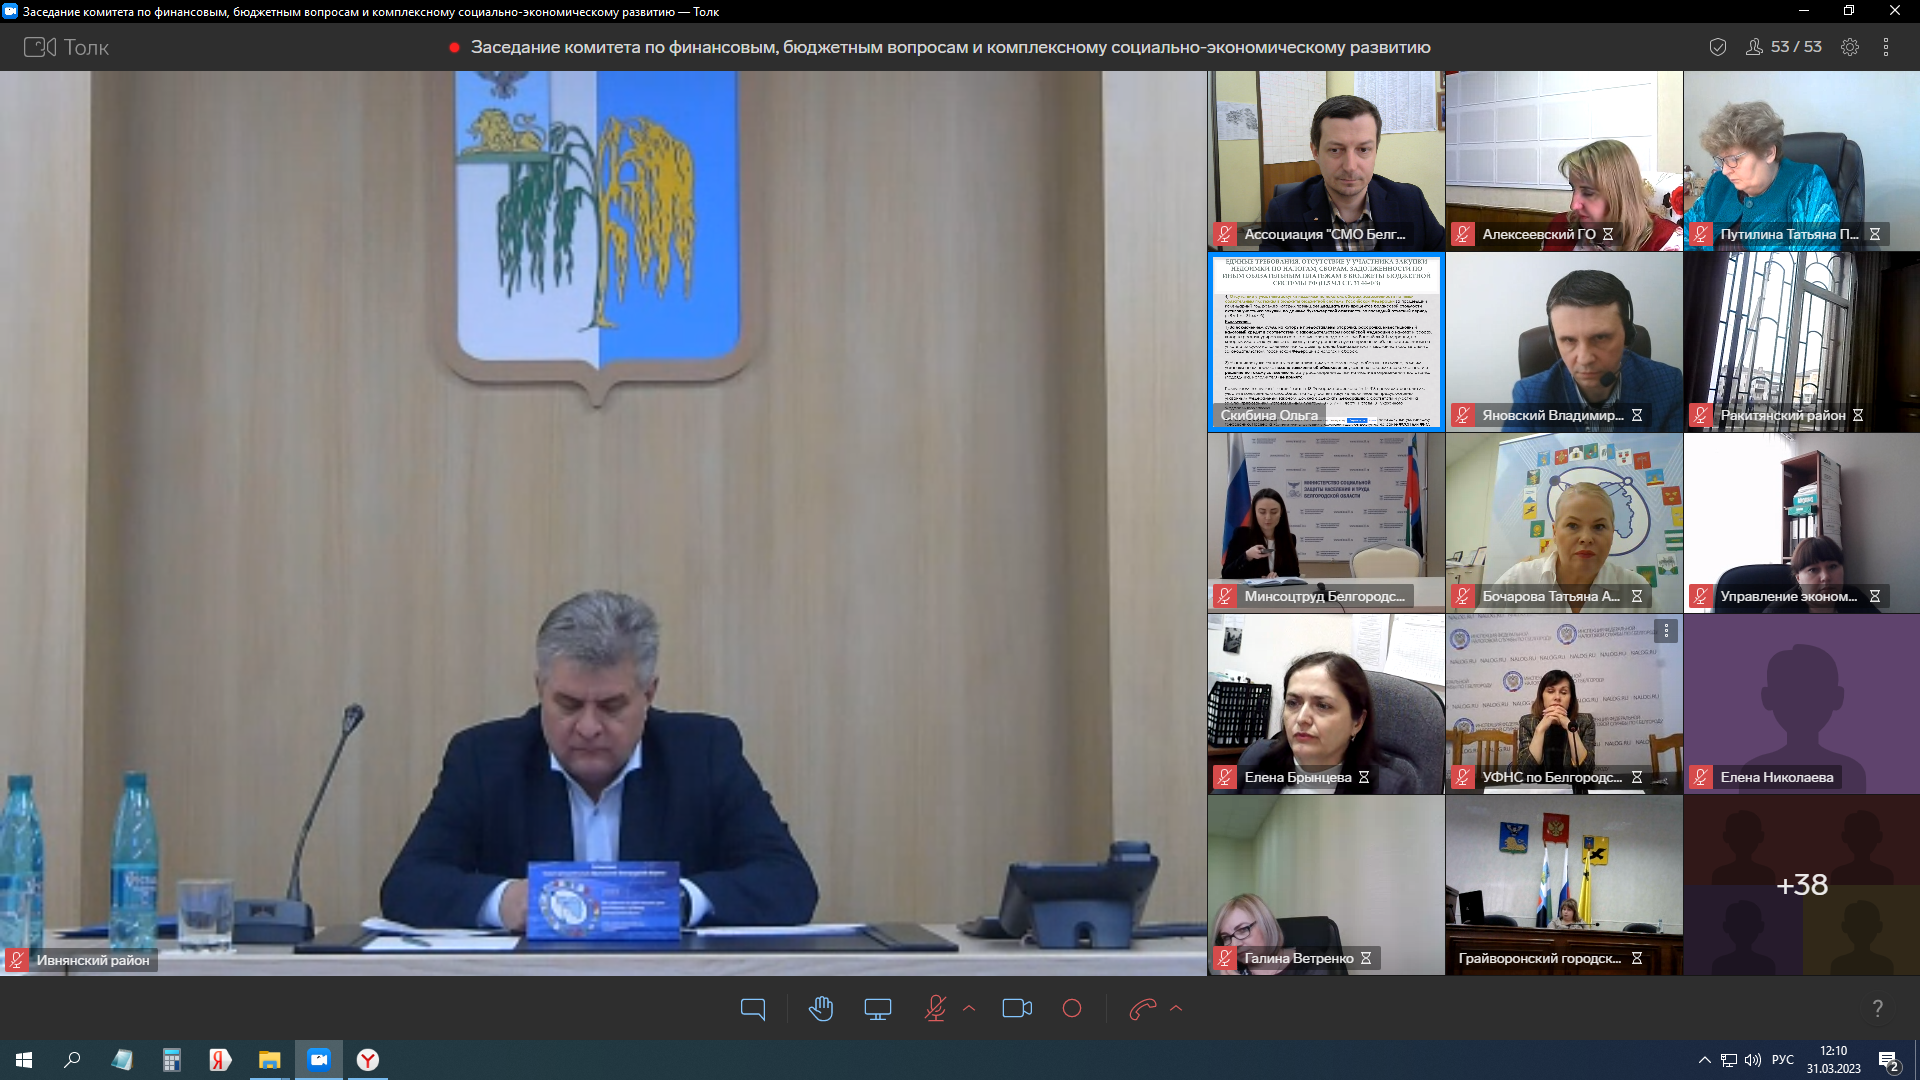This screenshot has height=1080, width=1920.
Task: Click muted mic icon on Елена Николаева
Action: click(1701, 777)
